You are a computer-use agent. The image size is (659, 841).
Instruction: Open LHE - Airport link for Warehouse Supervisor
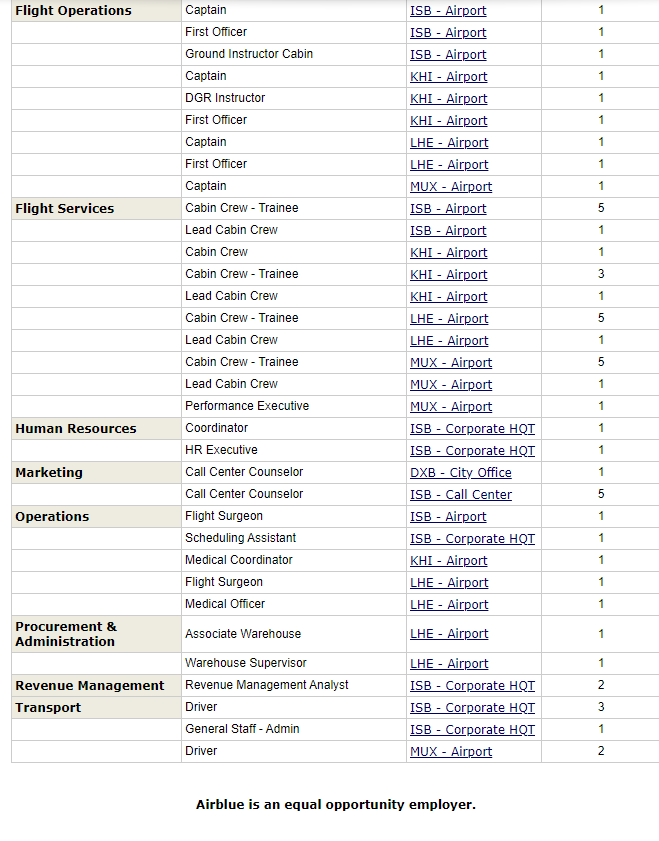tap(449, 663)
